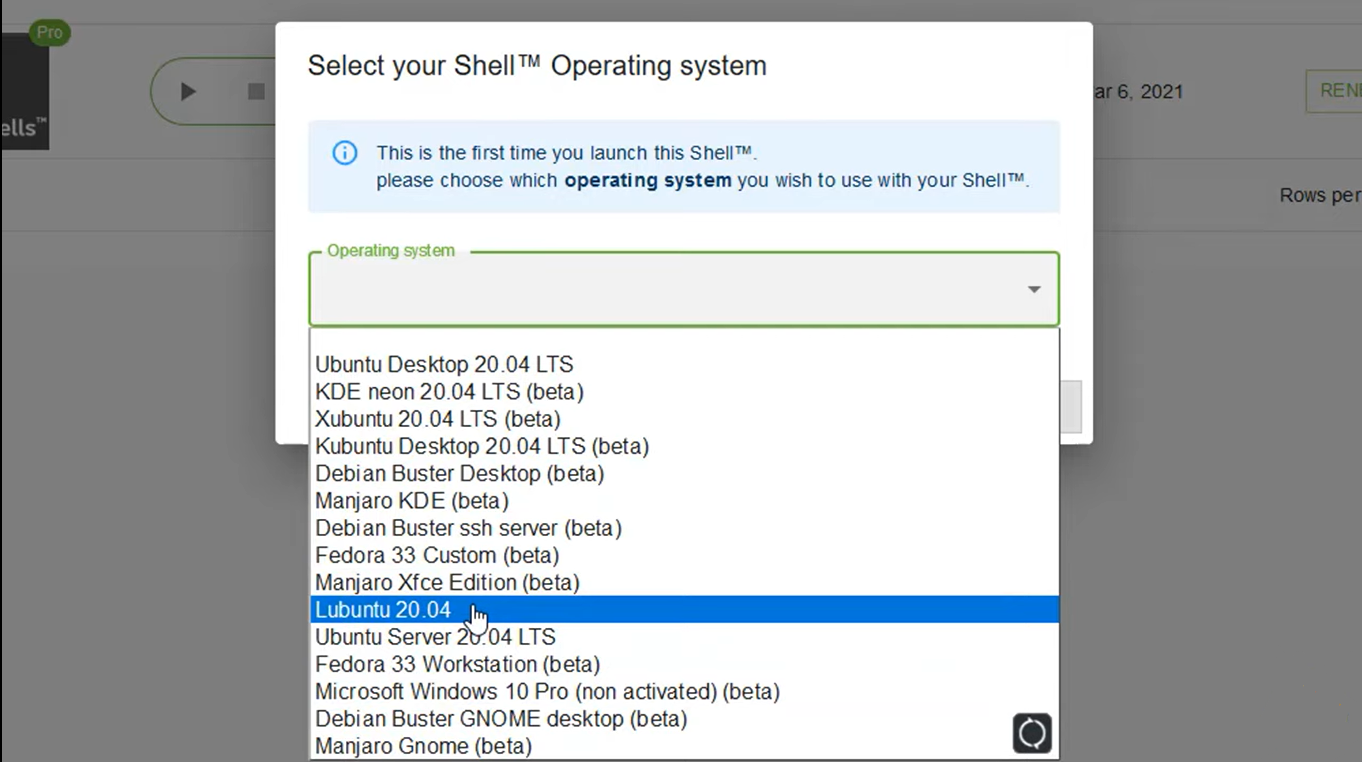The width and height of the screenshot is (1362, 762).
Task: Select KDE neon 20.04 LTS beta
Action: 449,392
